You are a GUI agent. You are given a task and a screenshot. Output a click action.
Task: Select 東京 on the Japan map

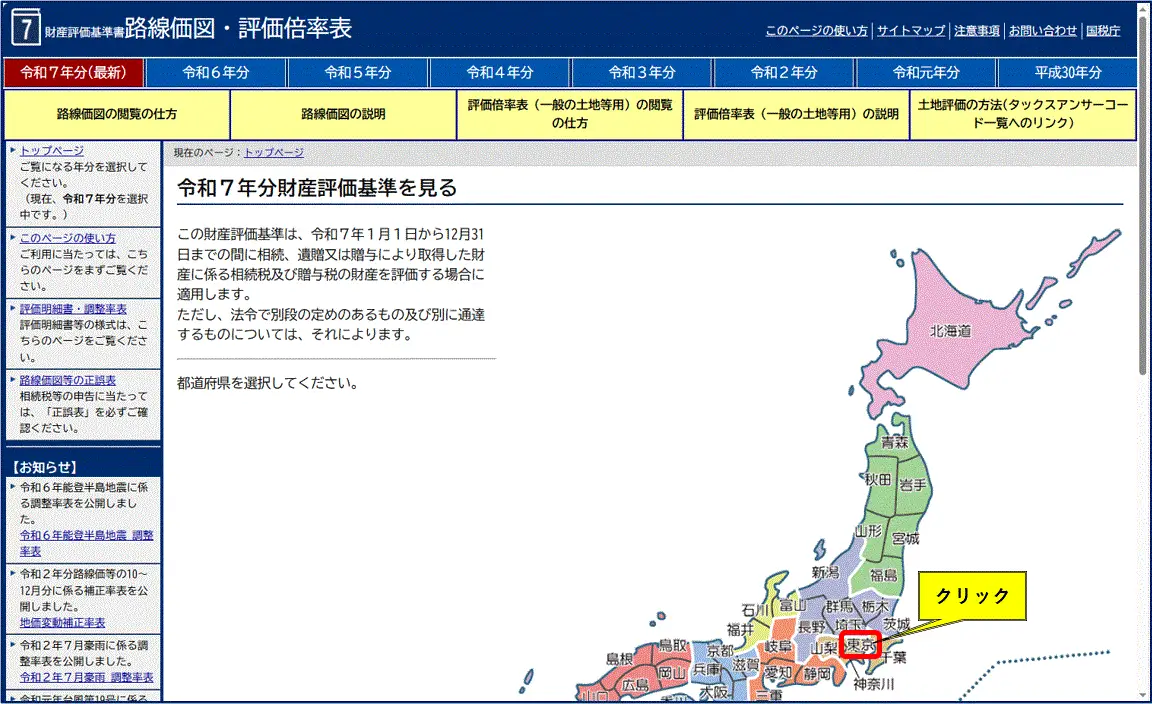point(862,644)
